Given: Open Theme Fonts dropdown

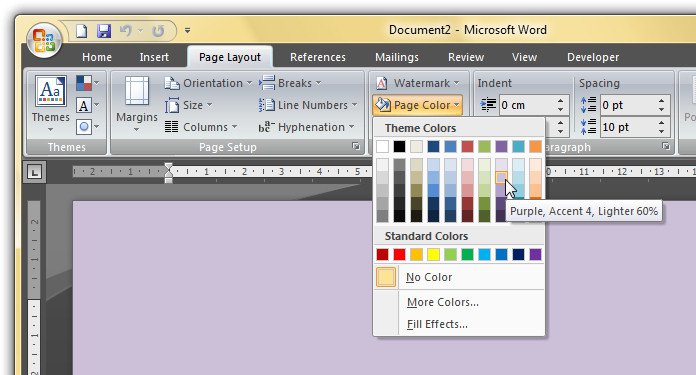Looking at the screenshot, I should [x=87, y=105].
